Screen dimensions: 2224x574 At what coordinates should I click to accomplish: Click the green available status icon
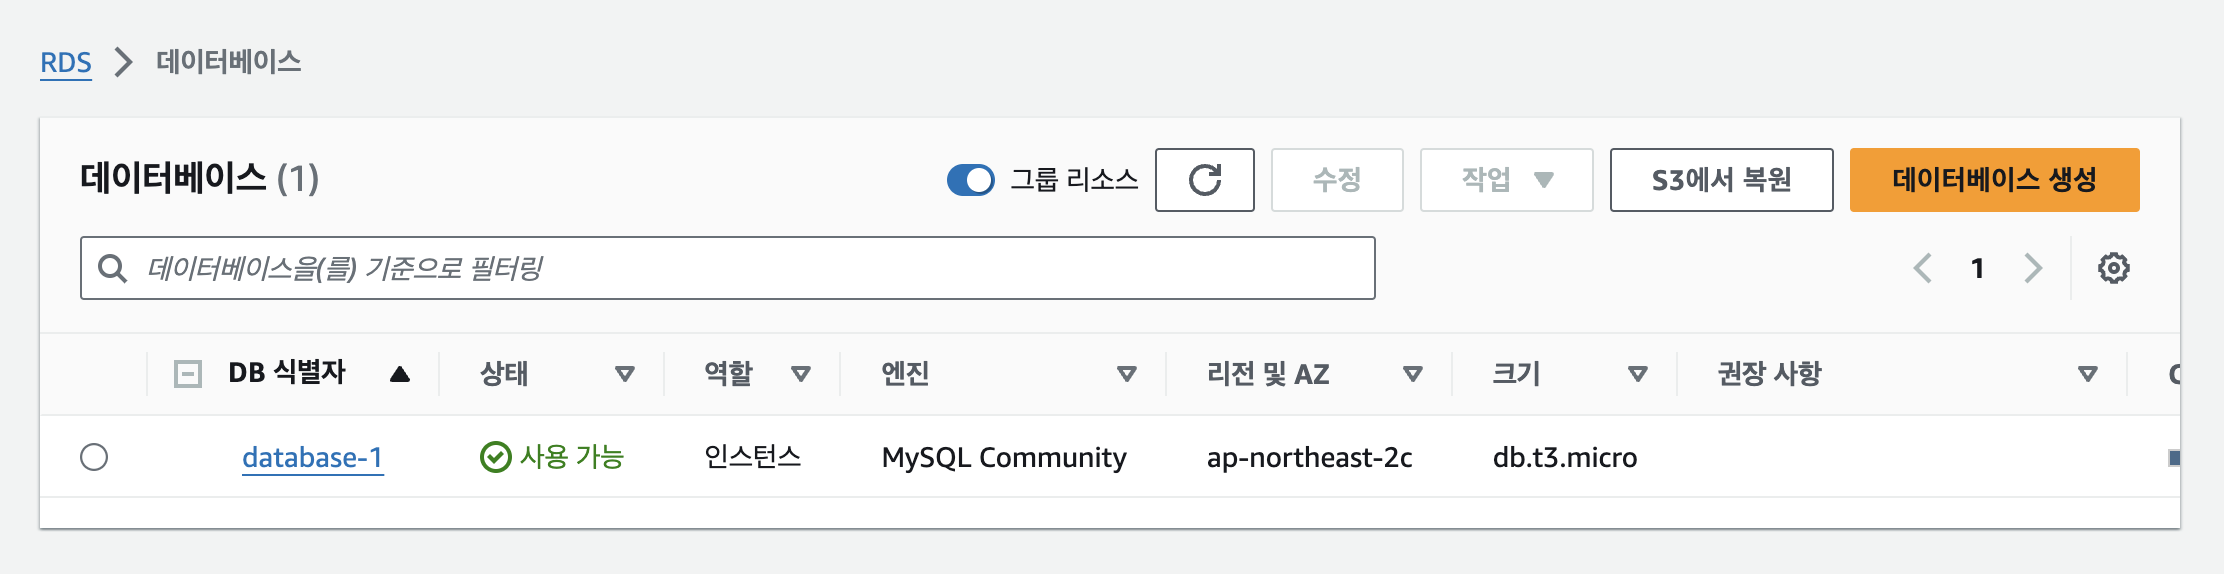[x=495, y=457]
